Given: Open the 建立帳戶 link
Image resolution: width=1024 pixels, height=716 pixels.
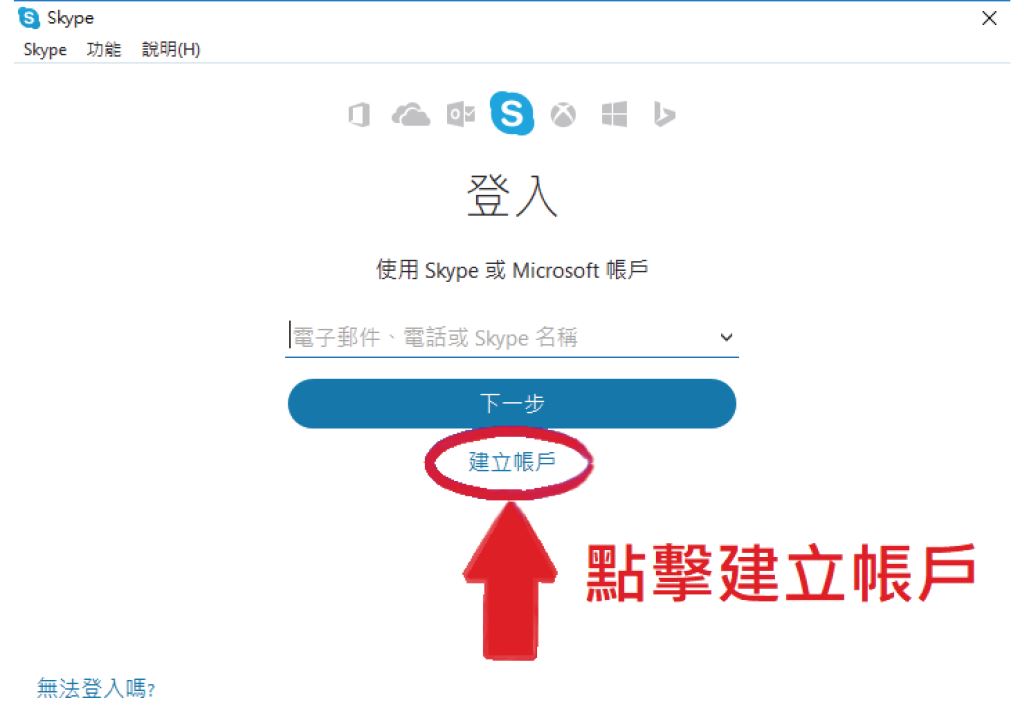Looking at the screenshot, I should pyautogui.click(x=512, y=462).
